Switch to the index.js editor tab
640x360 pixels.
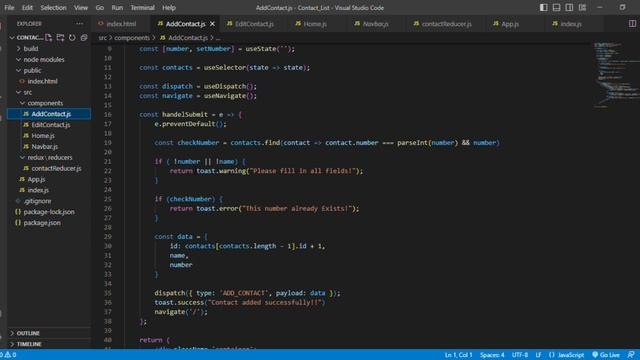(x=571, y=24)
